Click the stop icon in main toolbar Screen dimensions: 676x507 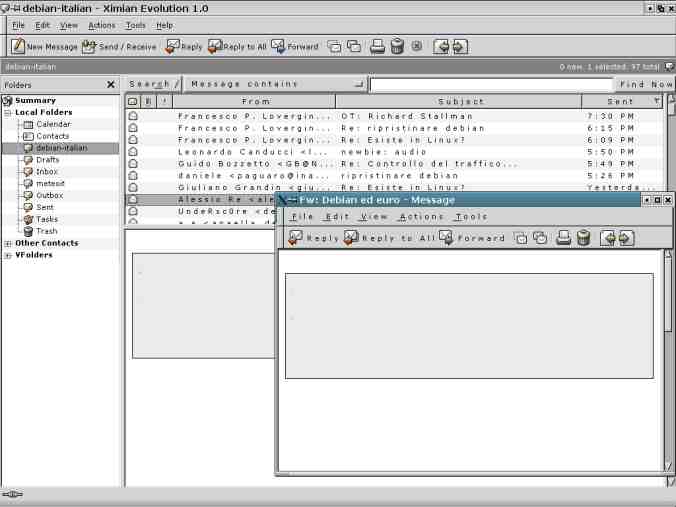point(416,46)
